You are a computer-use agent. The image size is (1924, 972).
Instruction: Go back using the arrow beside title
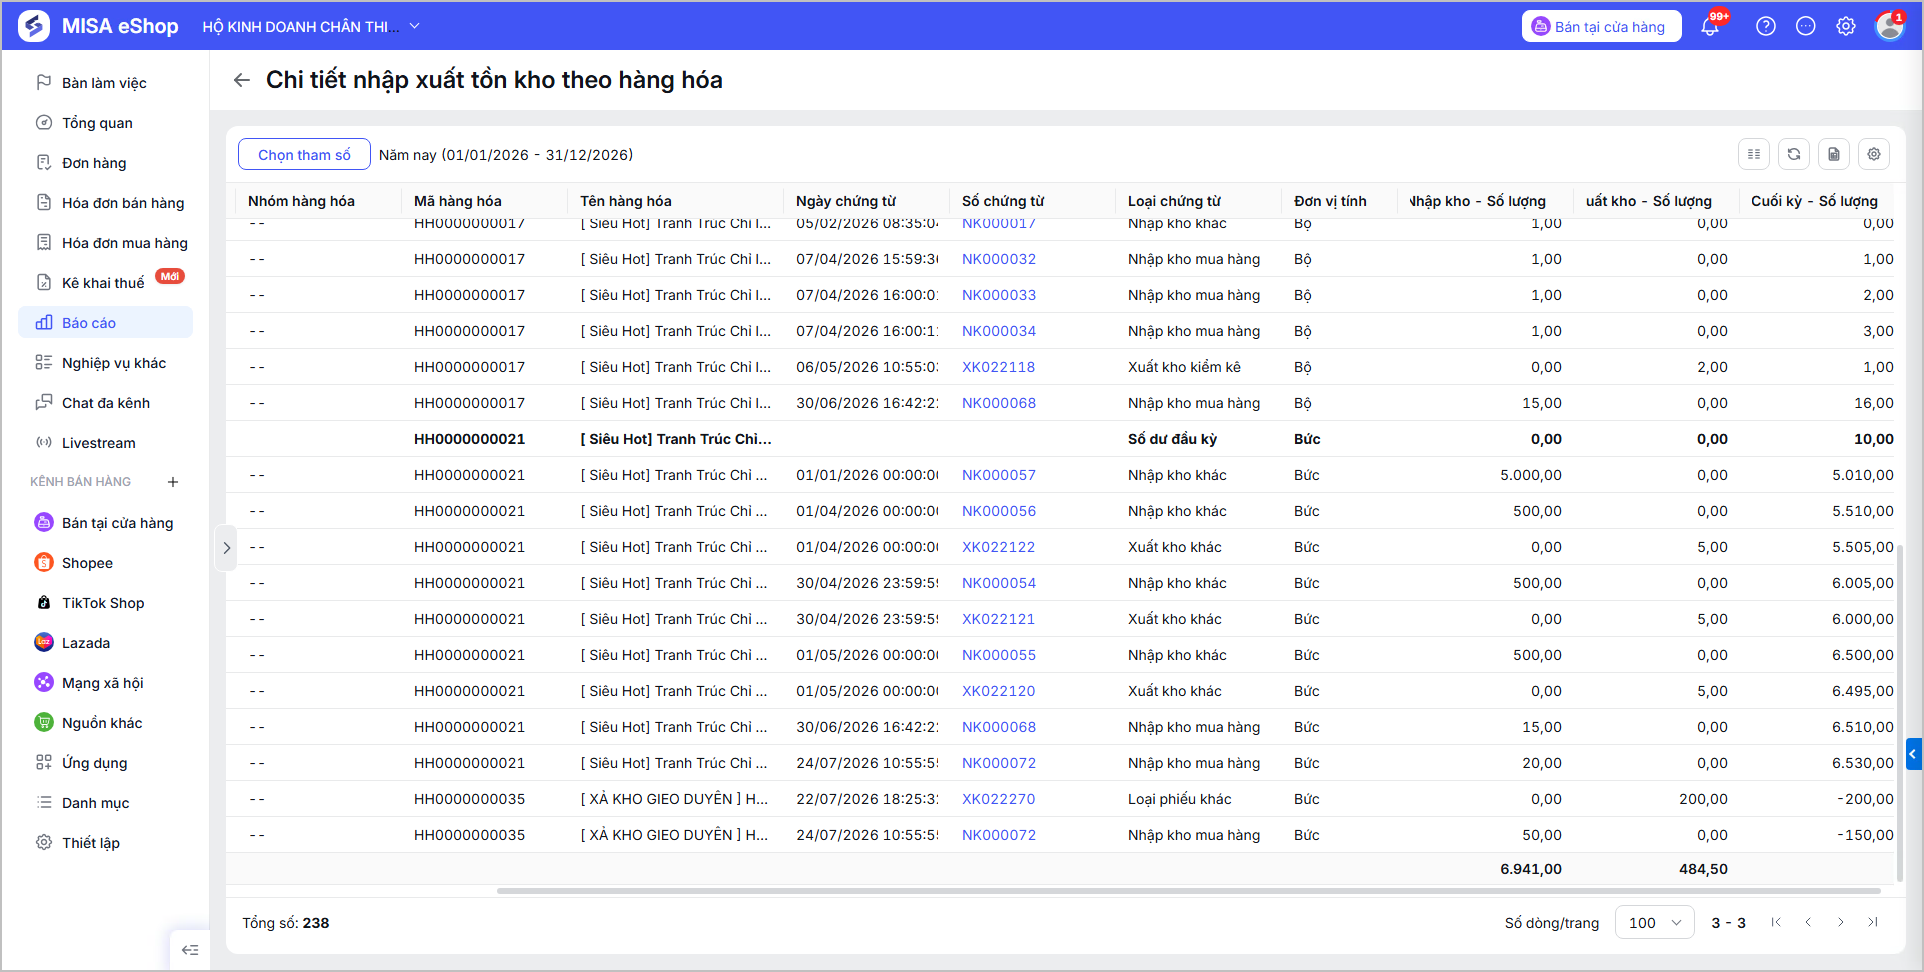241,80
